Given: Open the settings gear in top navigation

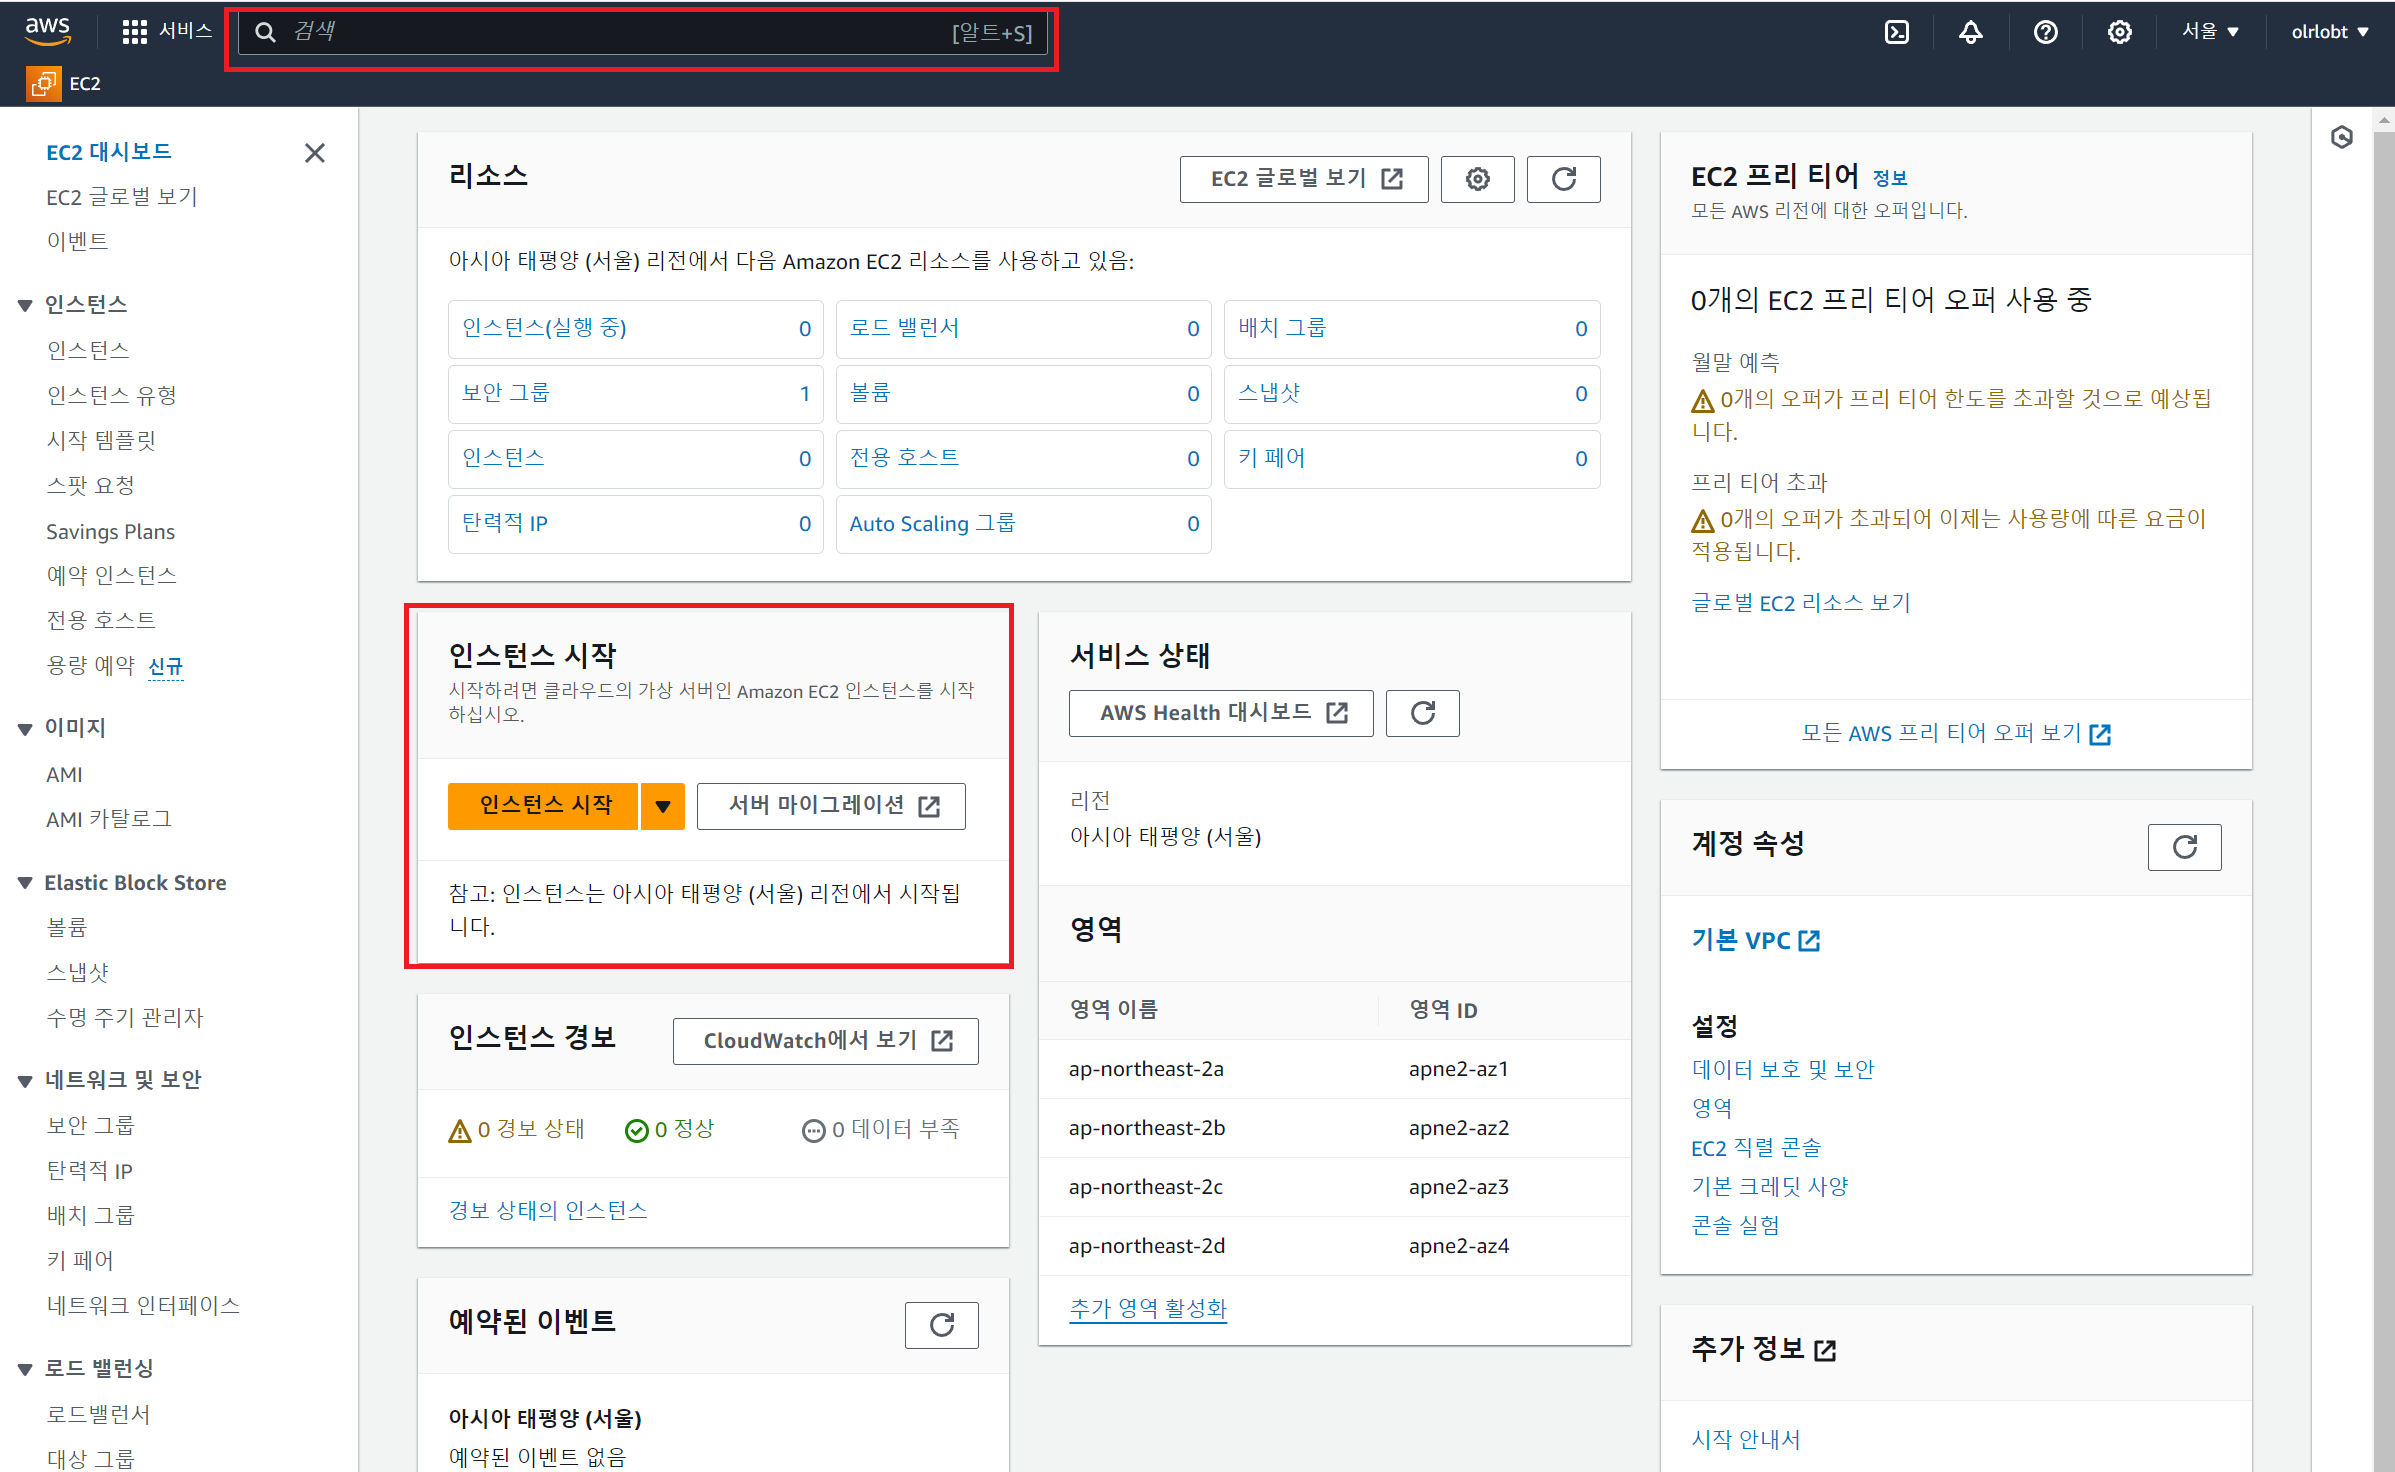Looking at the screenshot, I should coord(2119,32).
